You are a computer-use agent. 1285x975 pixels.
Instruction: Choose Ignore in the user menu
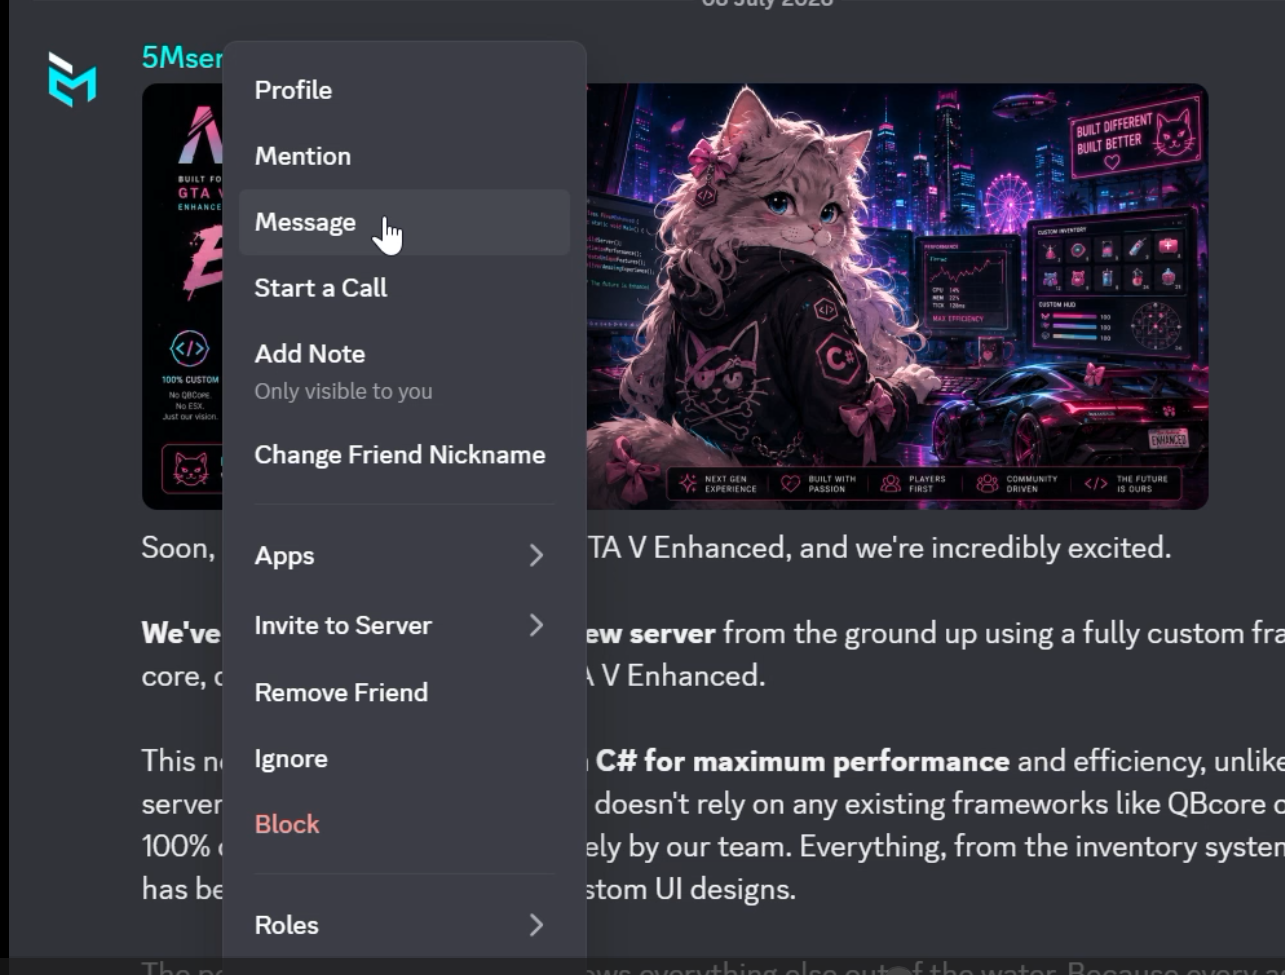click(x=404, y=759)
